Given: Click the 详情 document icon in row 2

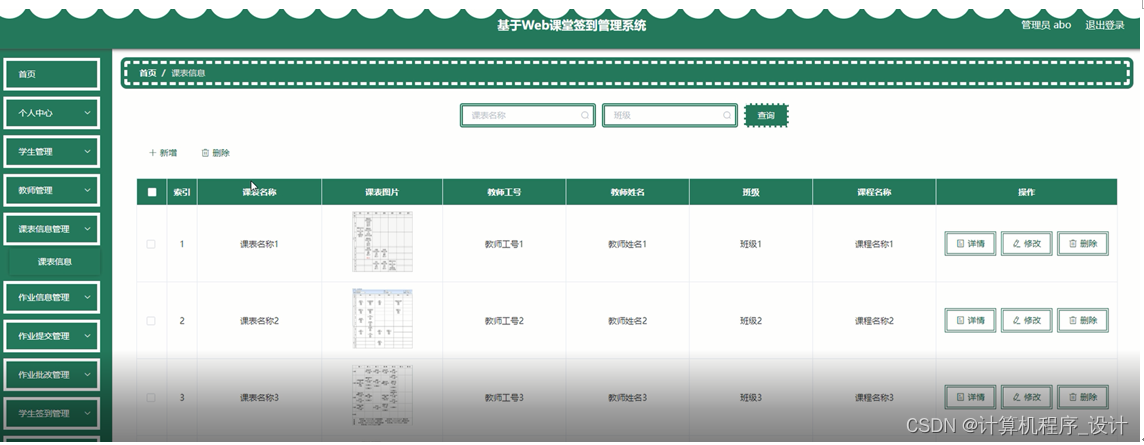Looking at the screenshot, I should [x=961, y=321].
